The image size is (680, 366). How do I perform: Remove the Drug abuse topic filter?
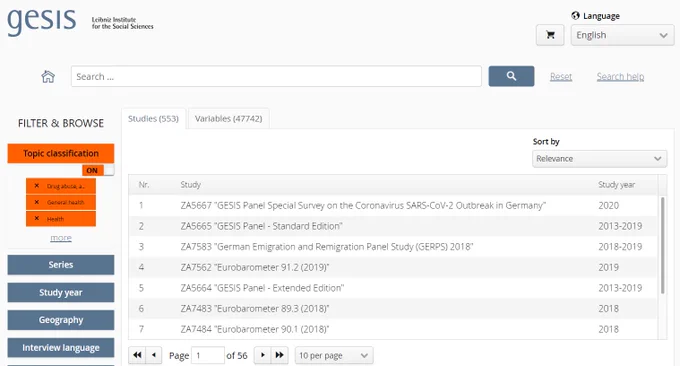[37, 186]
